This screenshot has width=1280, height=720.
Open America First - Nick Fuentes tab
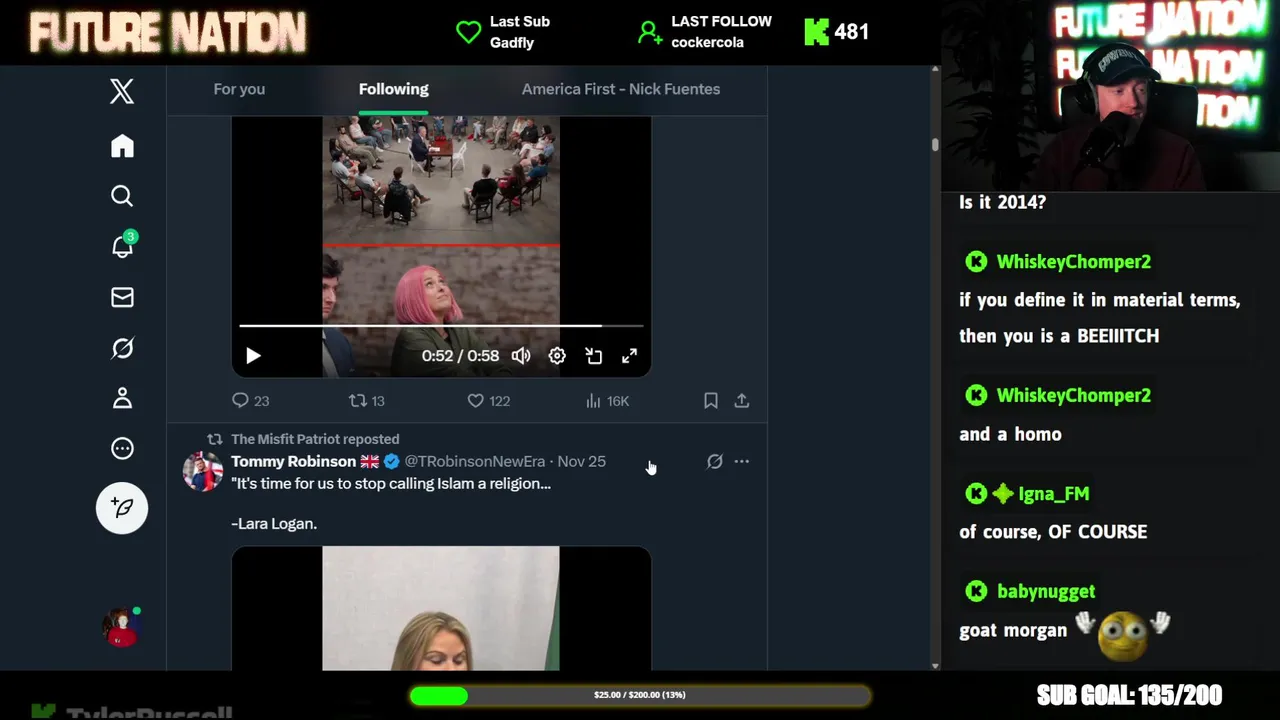621,89
